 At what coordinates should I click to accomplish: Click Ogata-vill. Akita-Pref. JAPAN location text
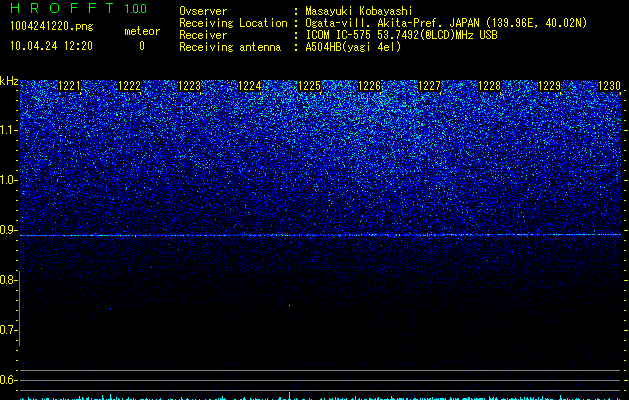(x=446, y=23)
